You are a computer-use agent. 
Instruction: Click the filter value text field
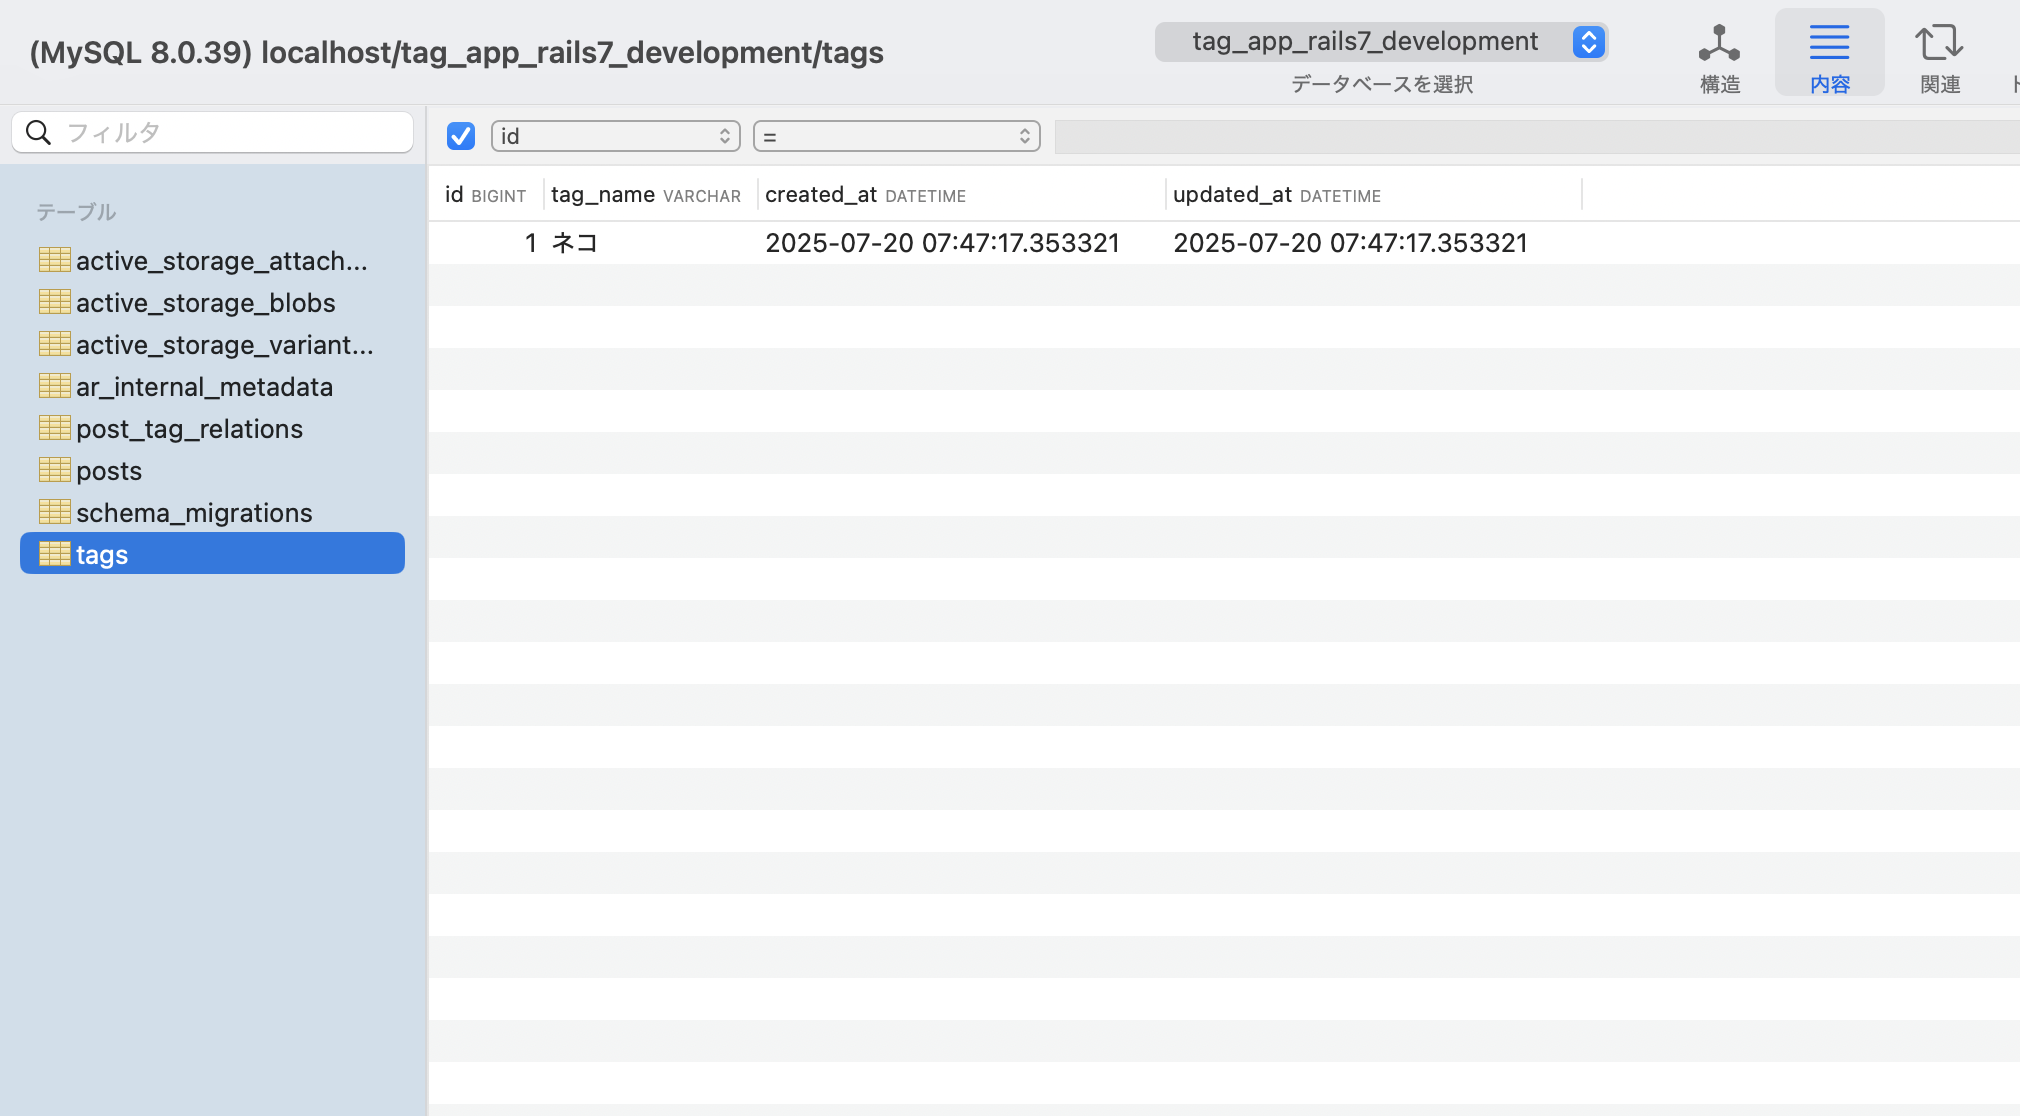[1536, 137]
